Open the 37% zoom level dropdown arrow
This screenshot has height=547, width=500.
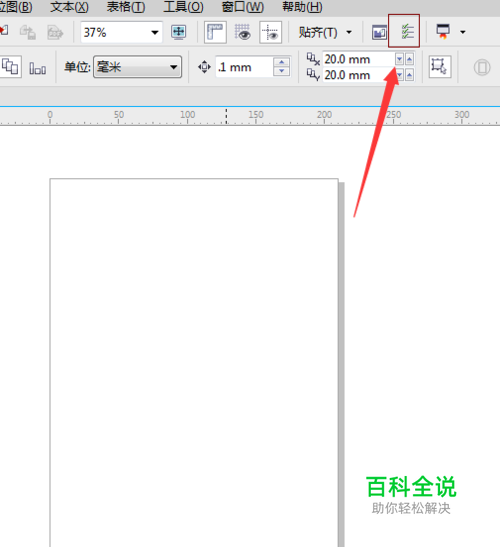(155, 32)
